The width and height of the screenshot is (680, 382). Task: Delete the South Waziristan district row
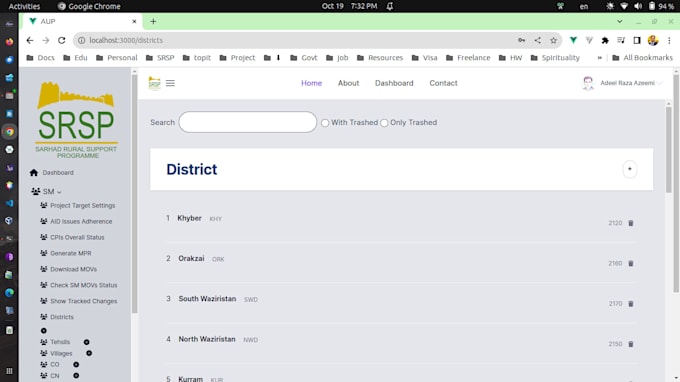pos(631,304)
